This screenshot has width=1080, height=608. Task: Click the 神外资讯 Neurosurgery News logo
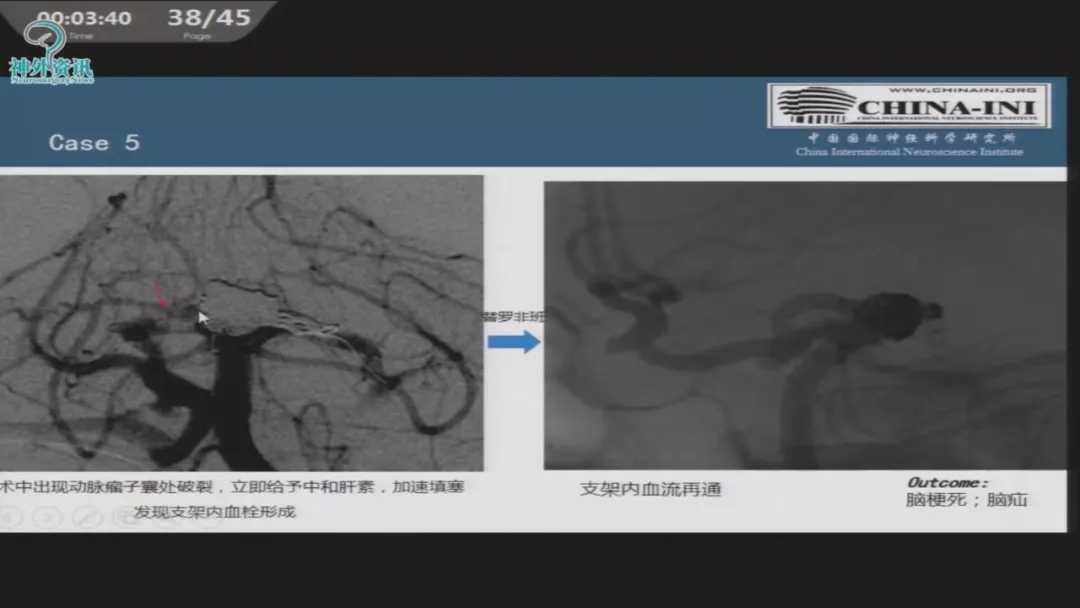click(50, 54)
